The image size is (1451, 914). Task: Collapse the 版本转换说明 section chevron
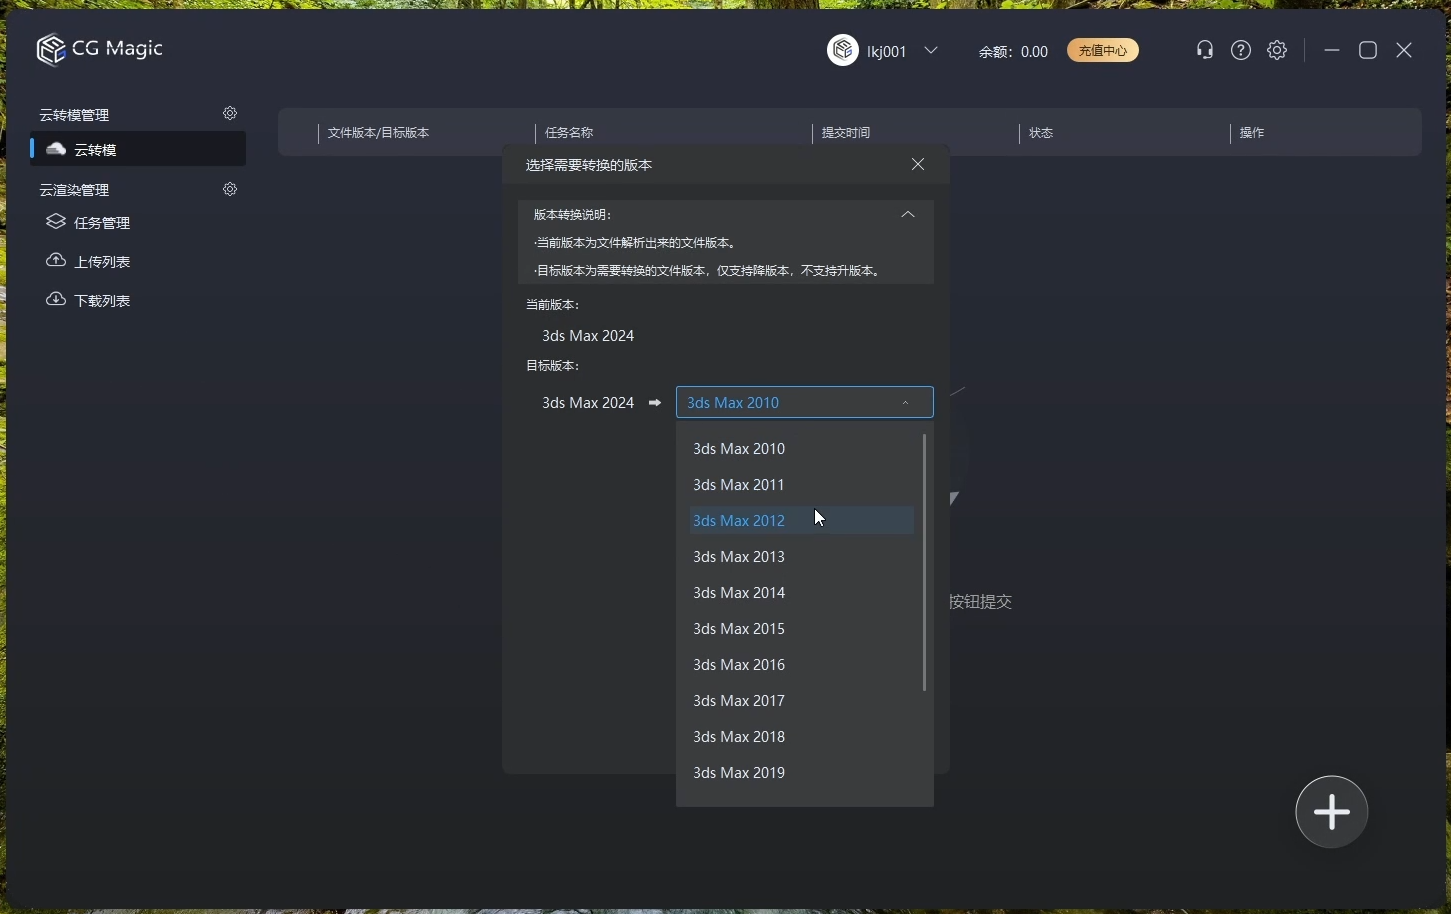coord(907,214)
